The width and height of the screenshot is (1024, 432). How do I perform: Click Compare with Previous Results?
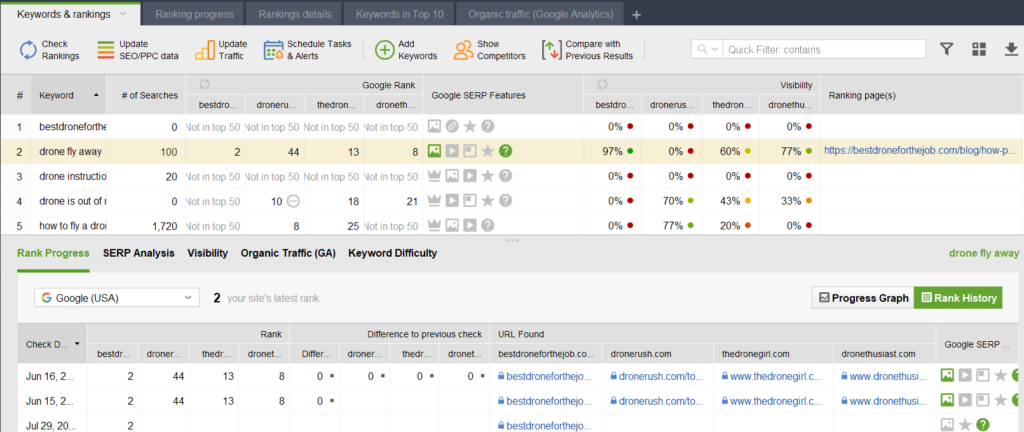(588, 50)
